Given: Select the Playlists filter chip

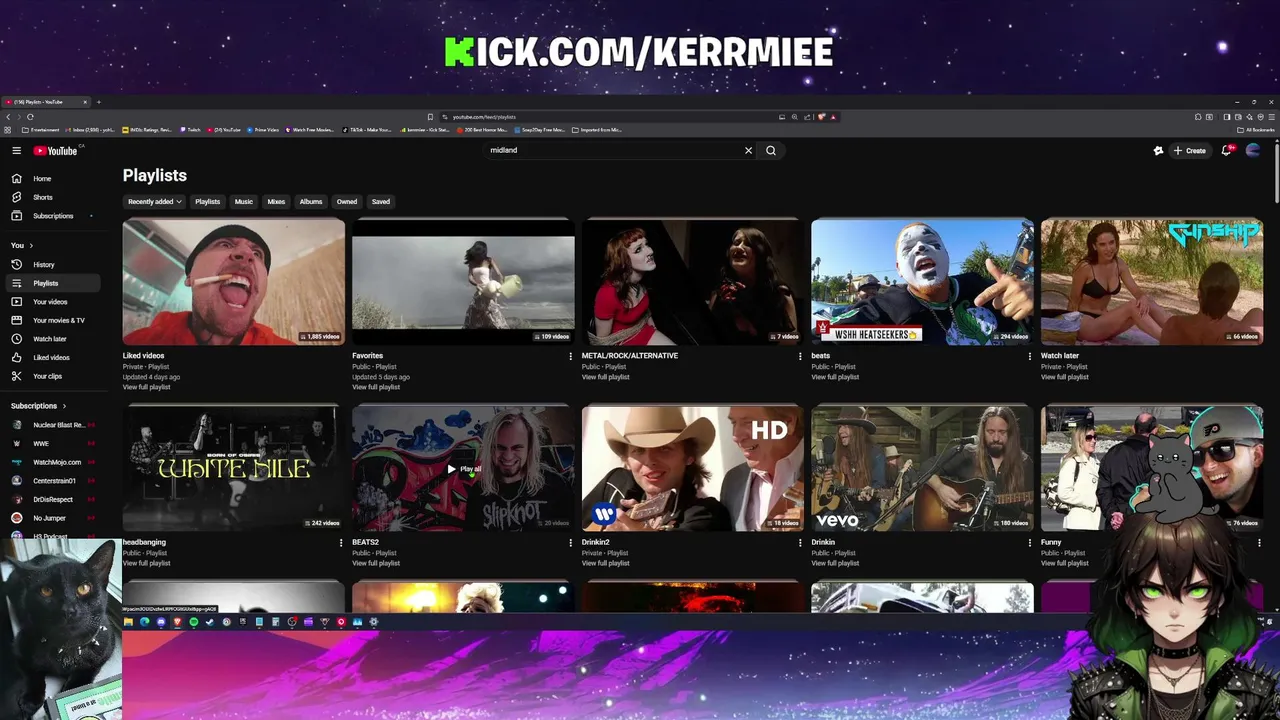Looking at the screenshot, I should click(208, 201).
